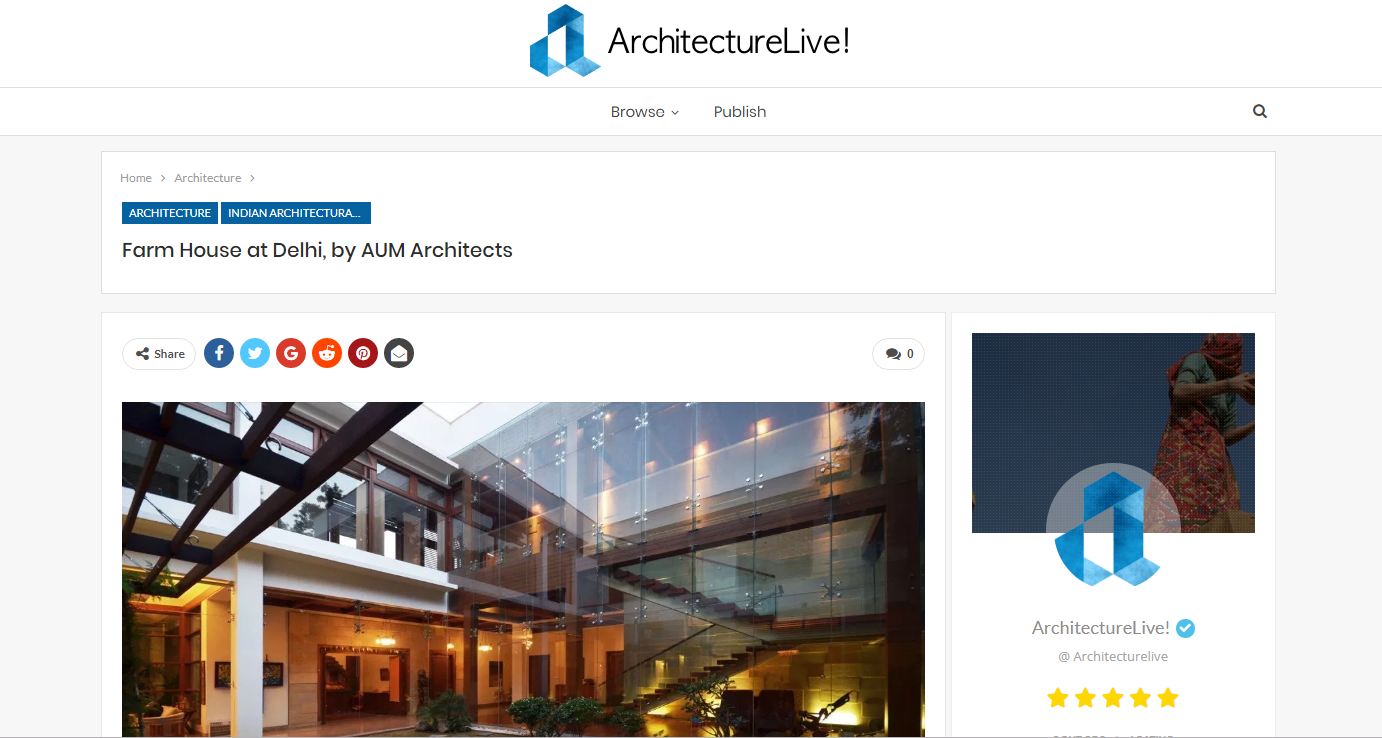Screen dimensions: 1382x738
Task: Share the article by email icon
Action: 399,353
